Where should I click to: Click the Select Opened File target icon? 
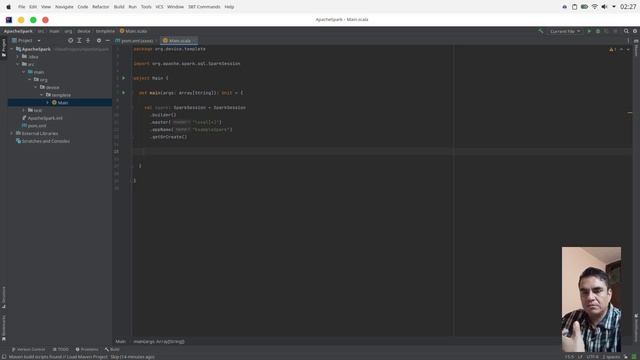coord(71,40)
